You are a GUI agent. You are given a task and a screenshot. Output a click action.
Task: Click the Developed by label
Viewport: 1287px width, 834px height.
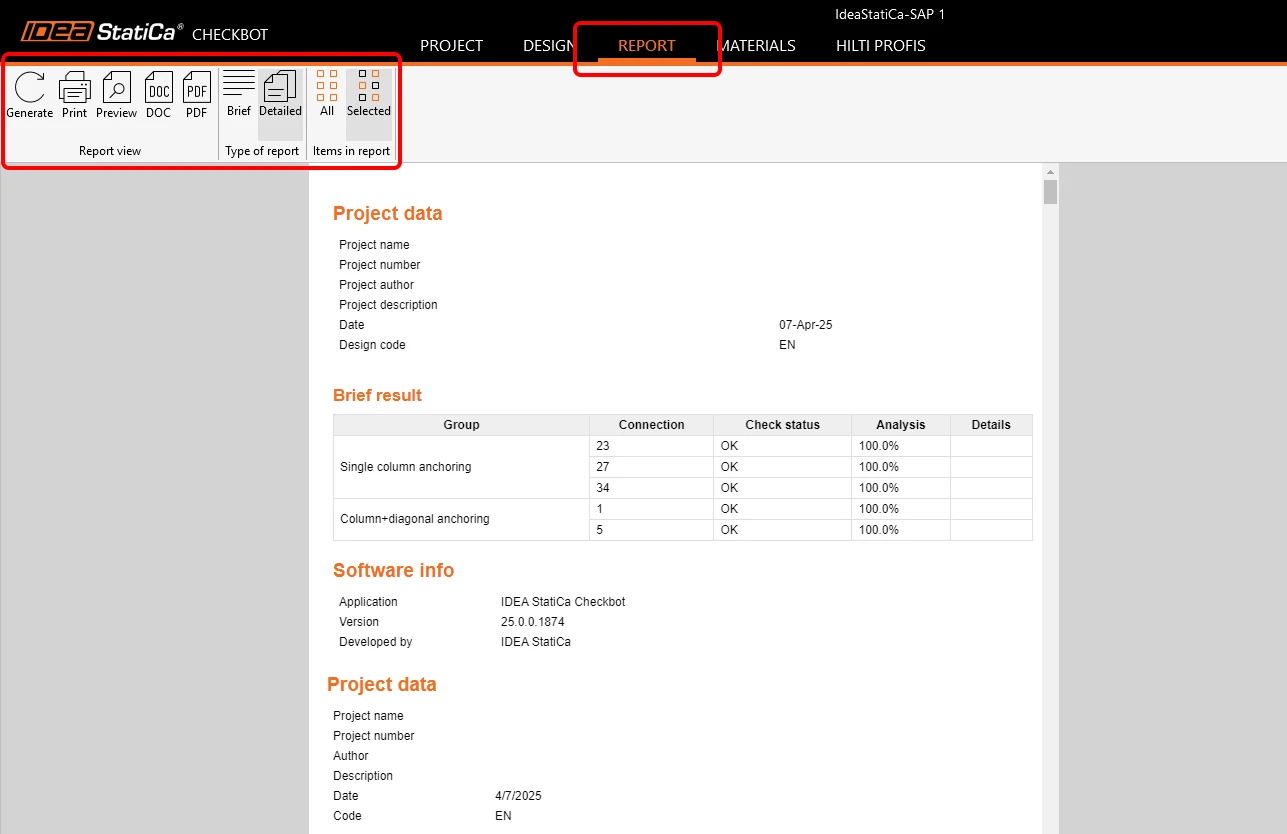point(375,642)
